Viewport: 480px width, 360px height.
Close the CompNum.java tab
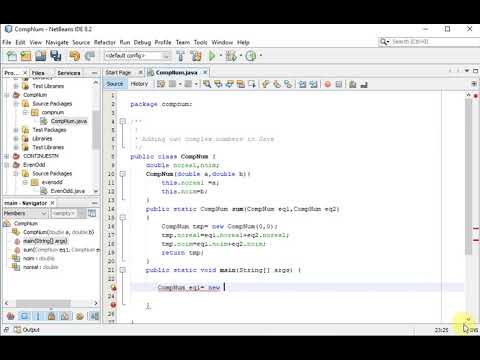(x=205, y=72)
